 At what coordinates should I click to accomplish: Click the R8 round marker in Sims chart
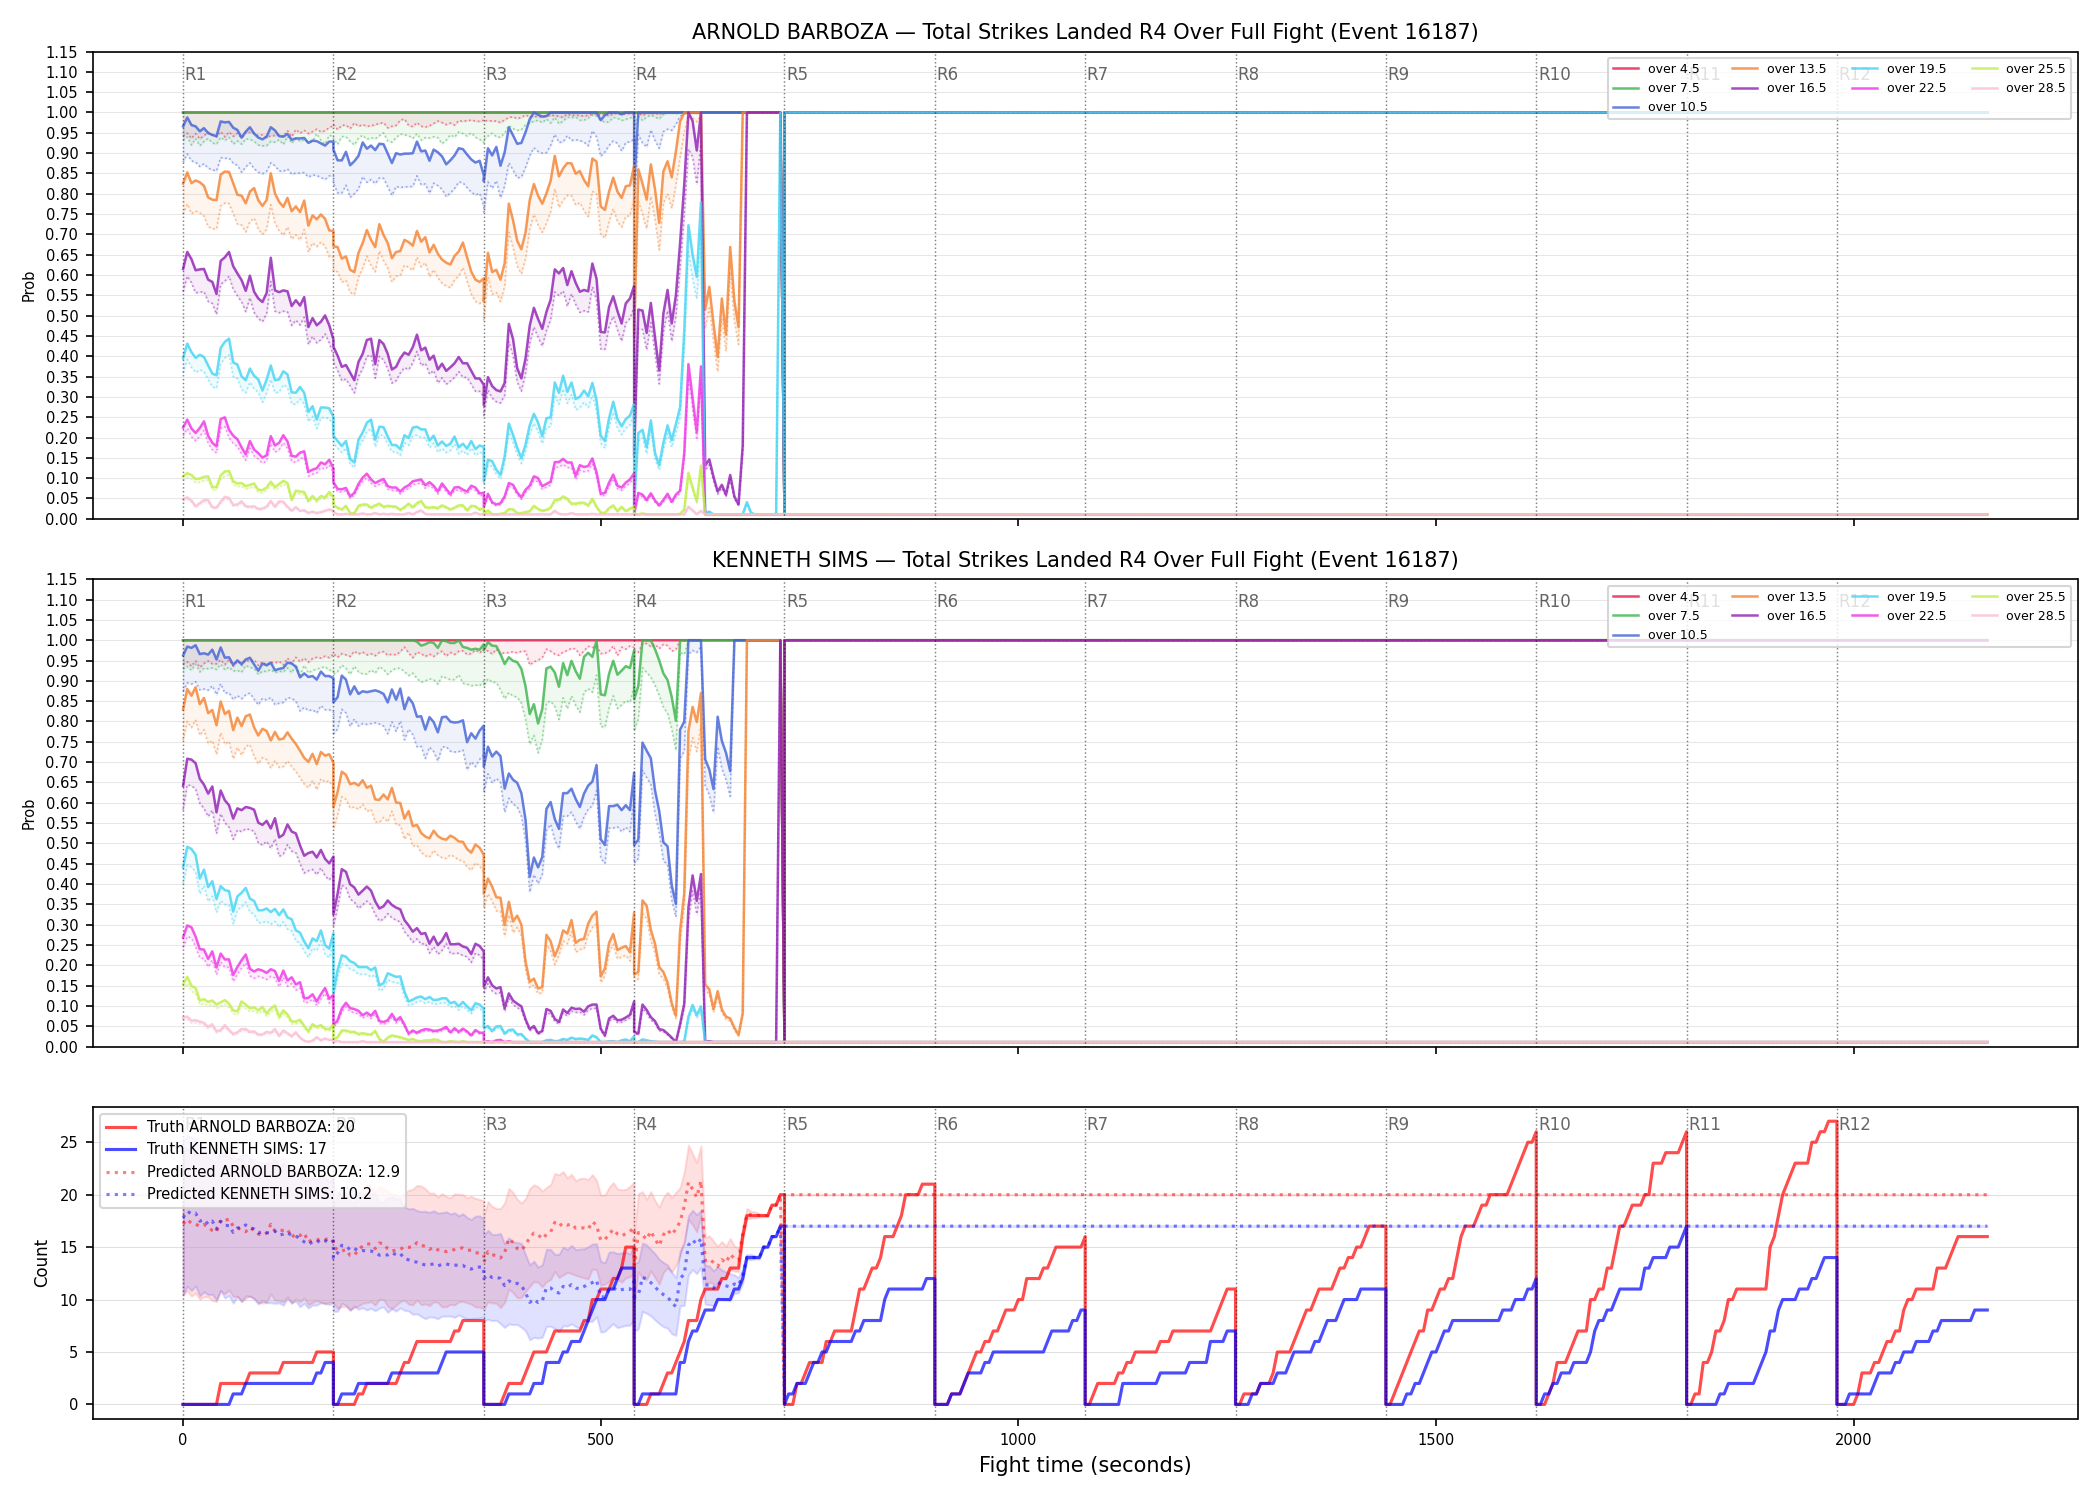tap(1248, 601)
